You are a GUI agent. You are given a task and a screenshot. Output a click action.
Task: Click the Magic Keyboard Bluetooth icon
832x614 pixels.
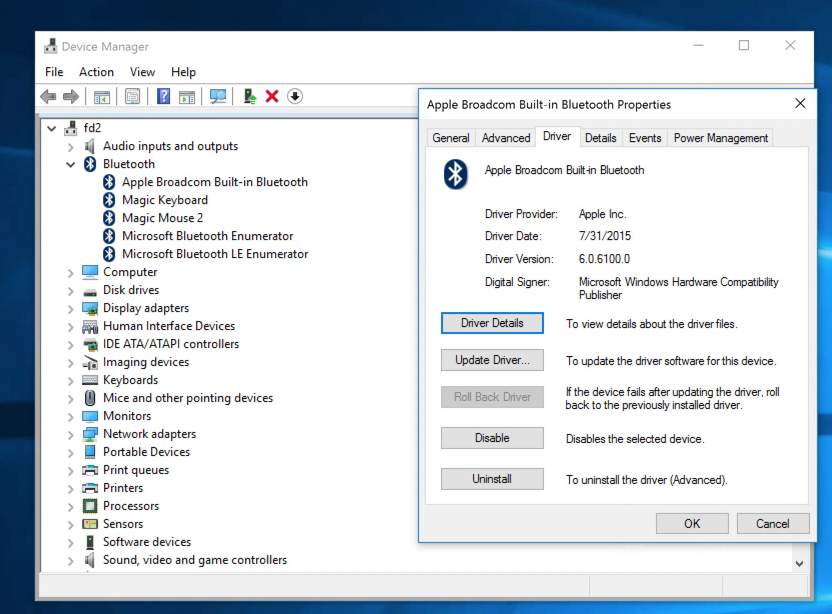[x=109, y=200]
